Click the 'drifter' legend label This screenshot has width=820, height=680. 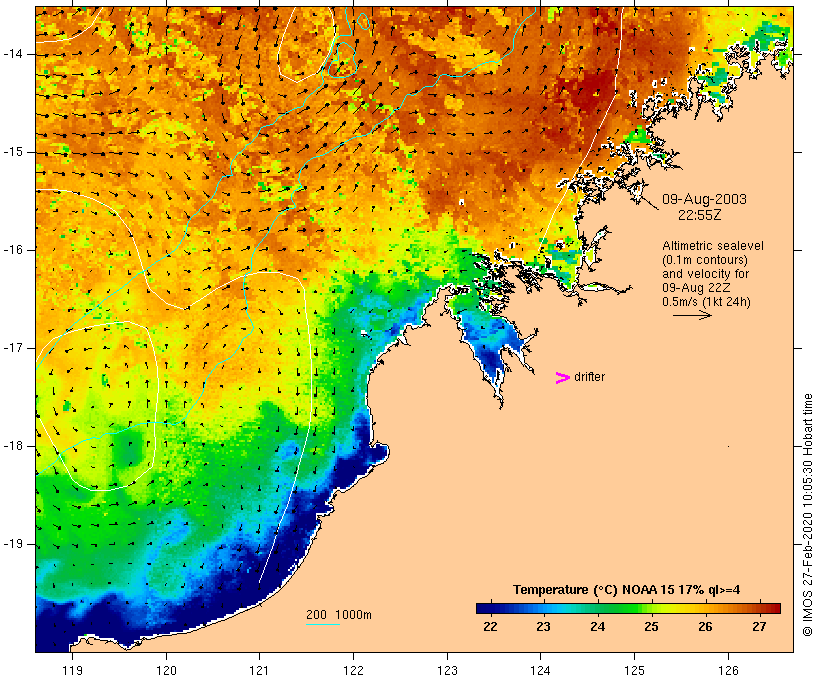pyautogui.click(x=589, y=377)
